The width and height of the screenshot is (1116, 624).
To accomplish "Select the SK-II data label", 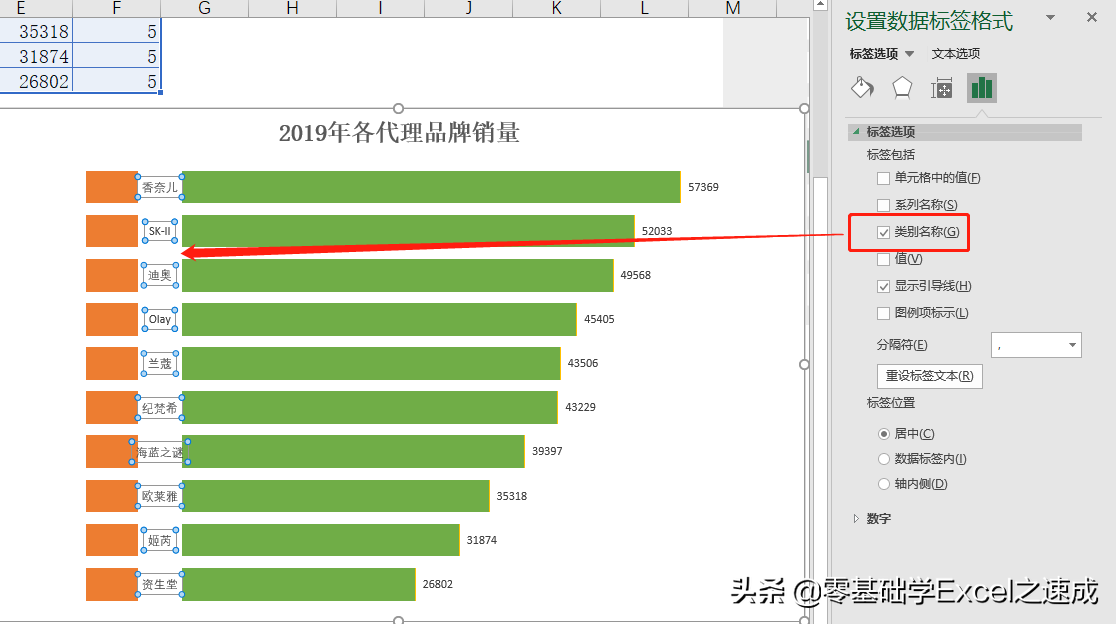I will [x=159, y=231].
